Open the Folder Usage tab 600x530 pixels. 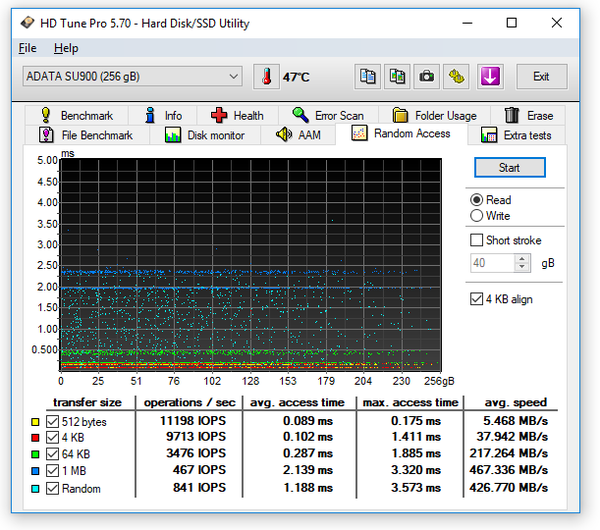435,115
